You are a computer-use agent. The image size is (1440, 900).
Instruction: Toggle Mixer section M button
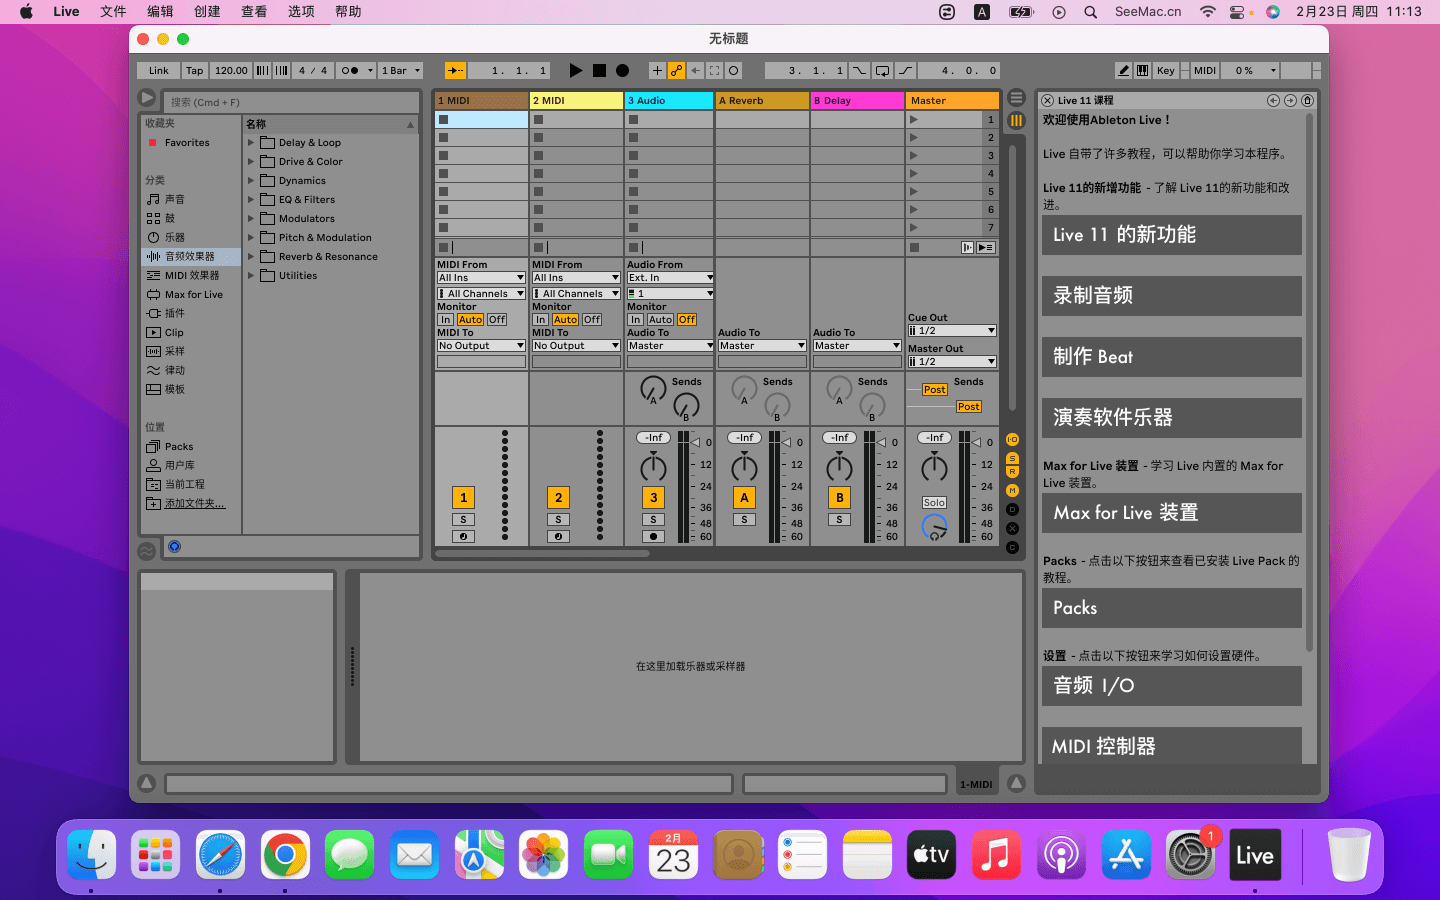1012,490
